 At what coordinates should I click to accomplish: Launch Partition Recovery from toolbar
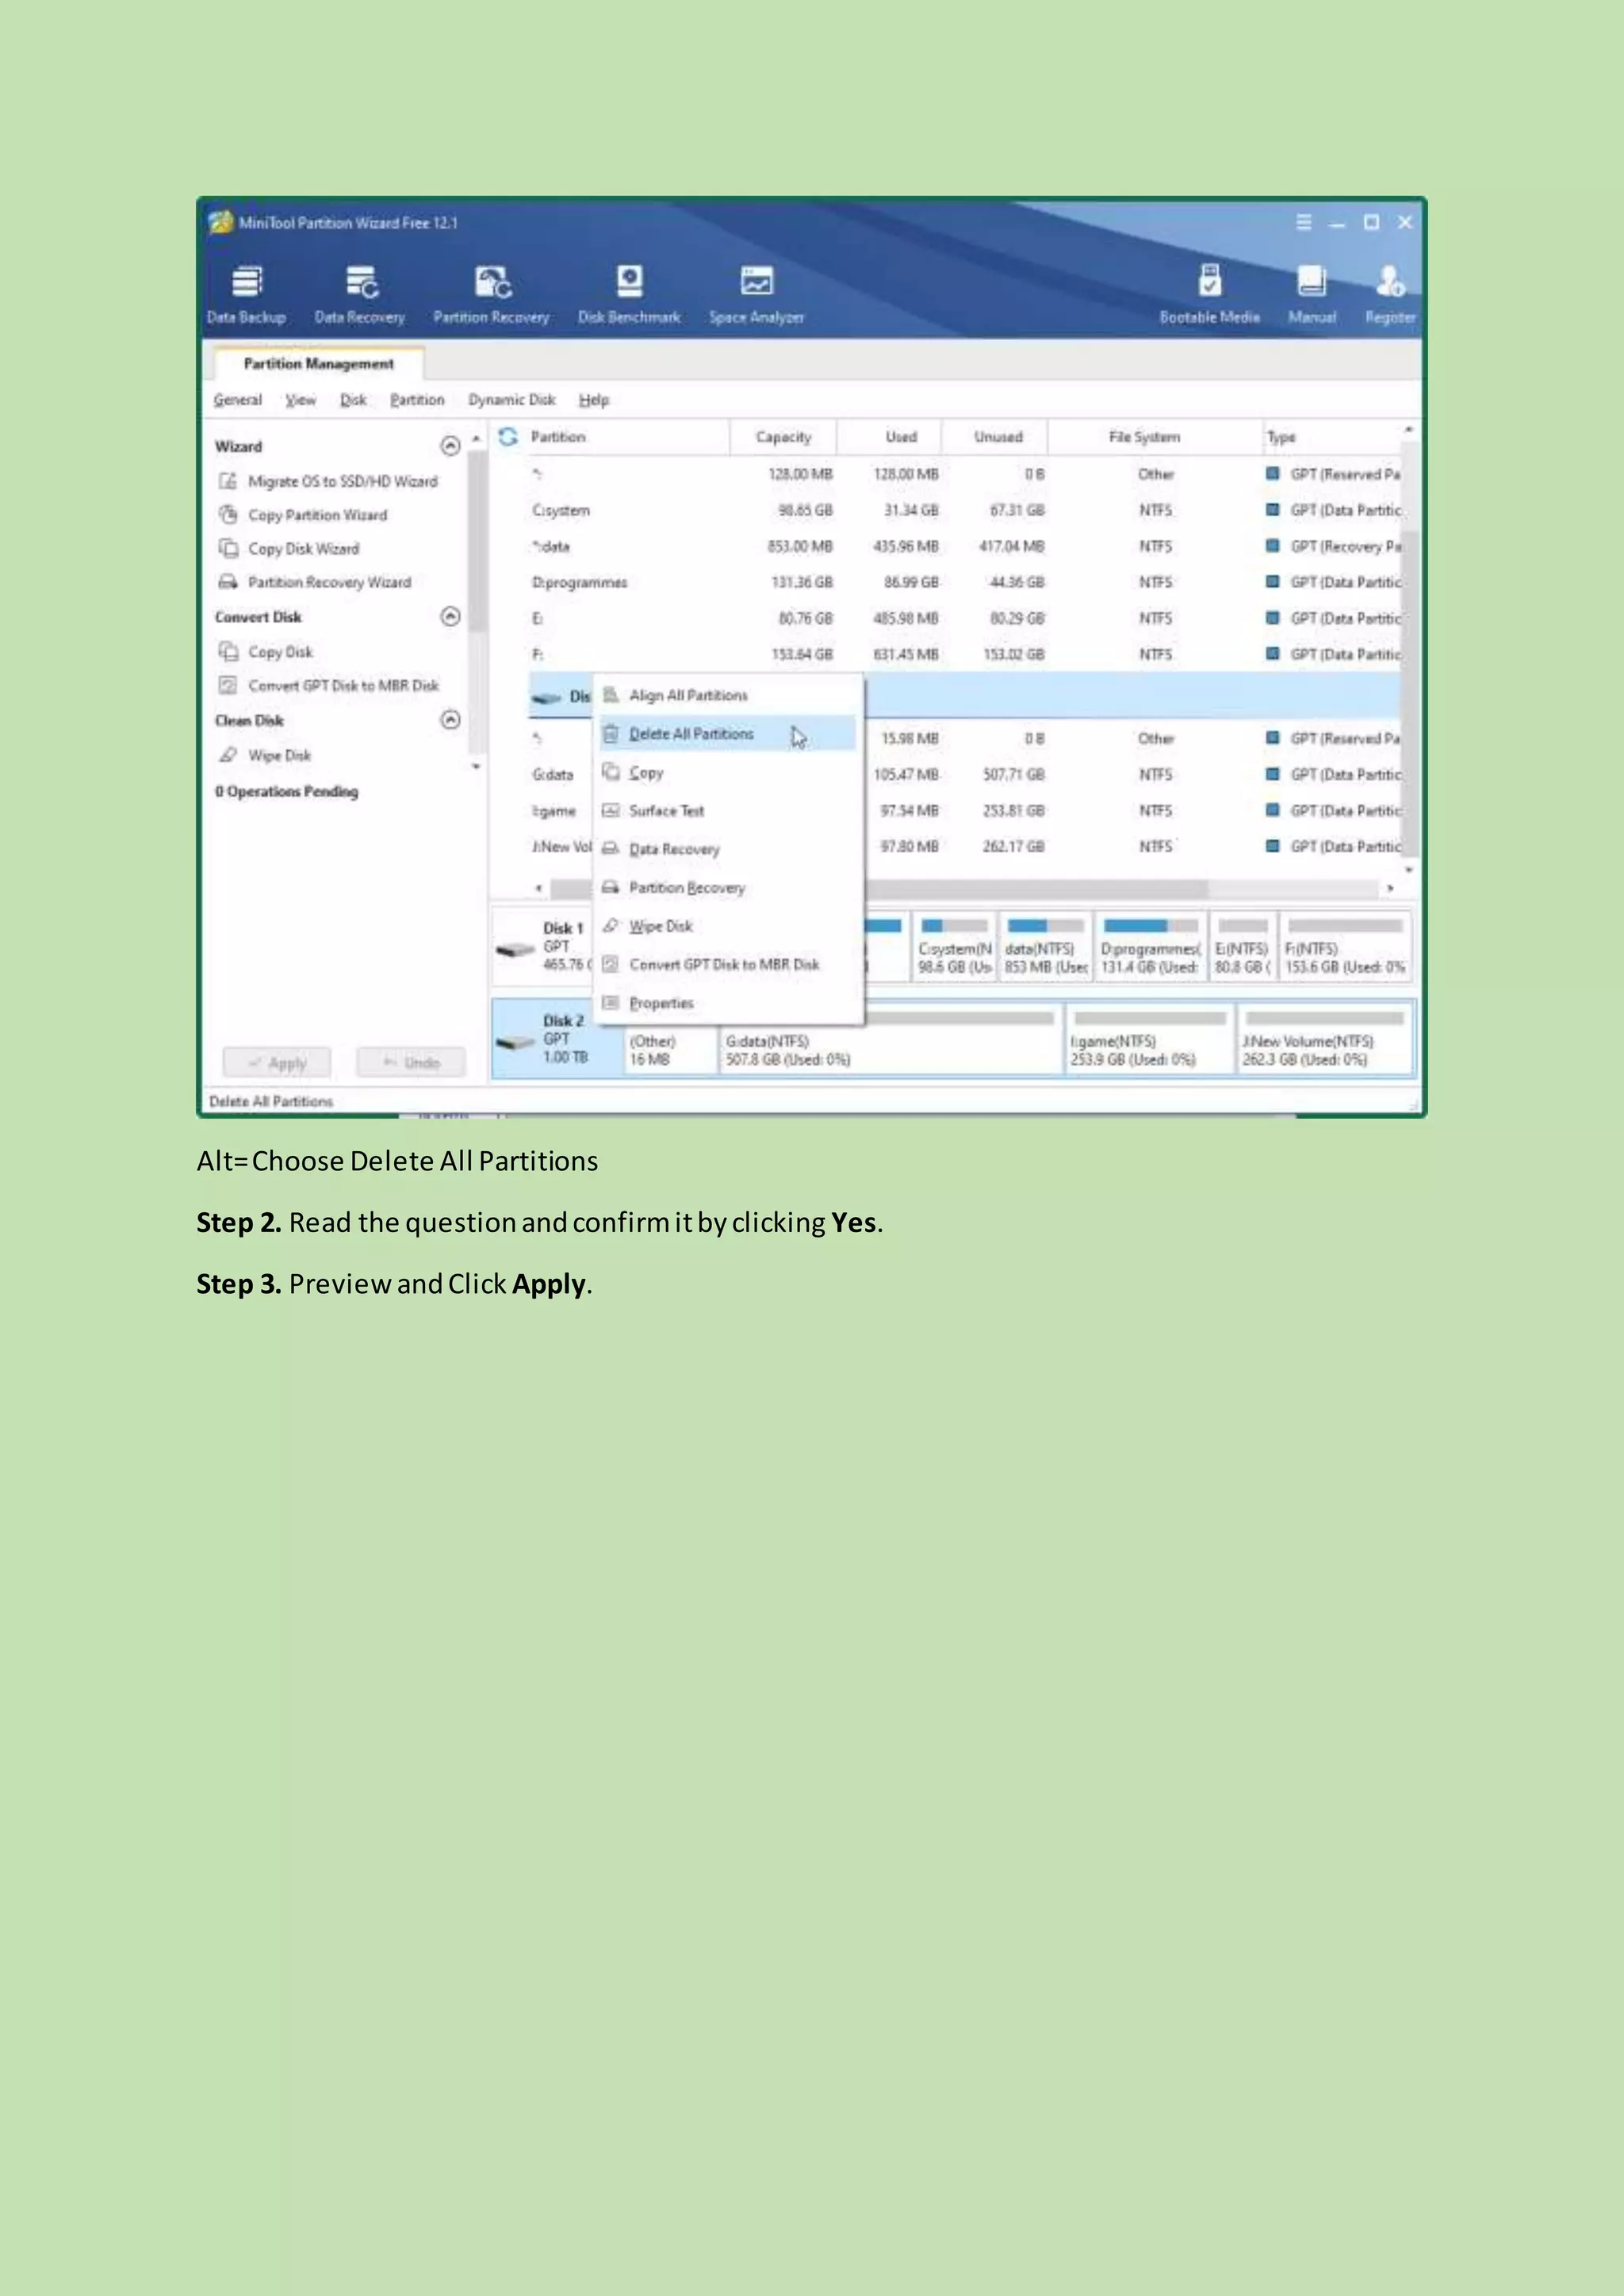point(491,294)
